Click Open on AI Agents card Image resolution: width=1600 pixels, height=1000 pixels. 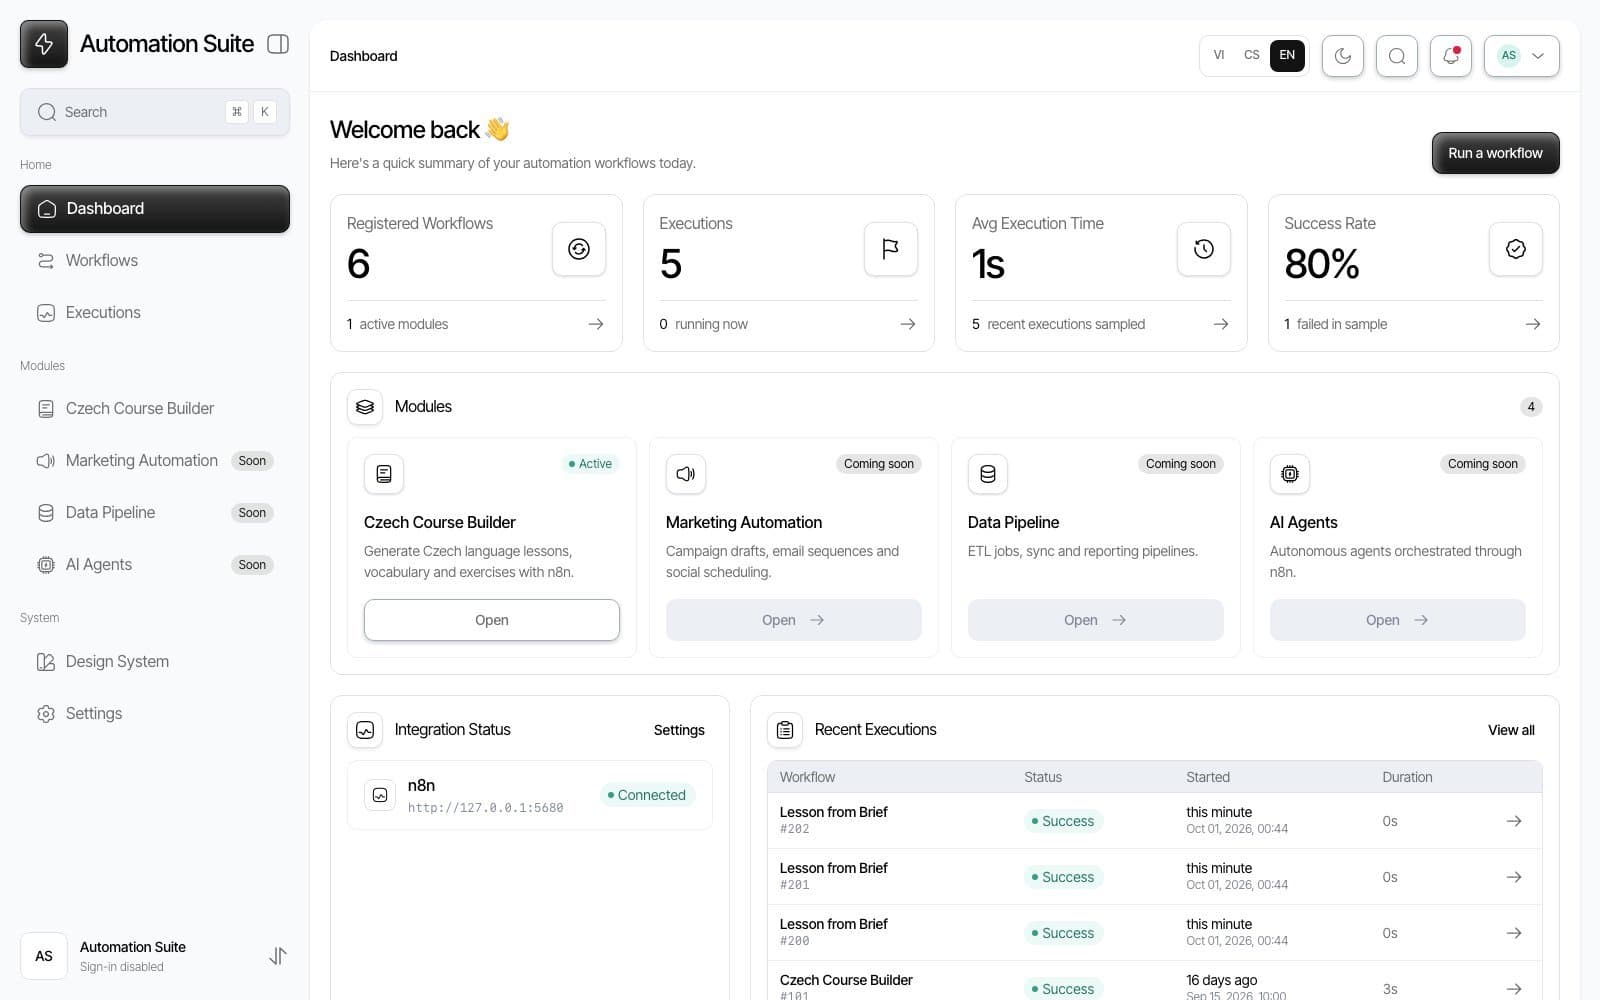[x=1398, y=620]
